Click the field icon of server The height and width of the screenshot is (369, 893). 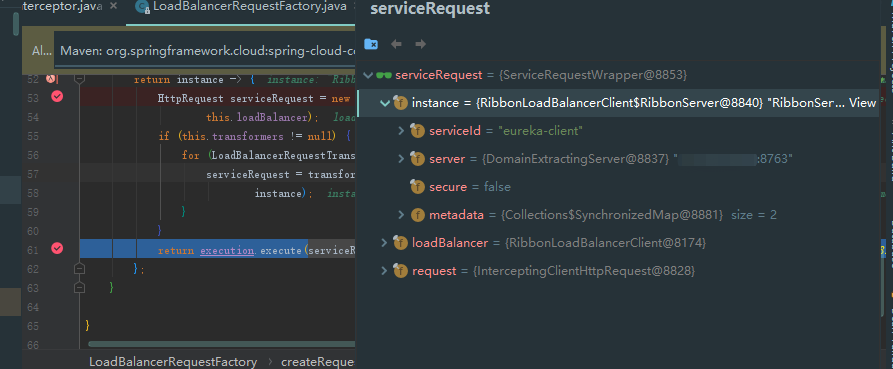(x=417, y=158)
